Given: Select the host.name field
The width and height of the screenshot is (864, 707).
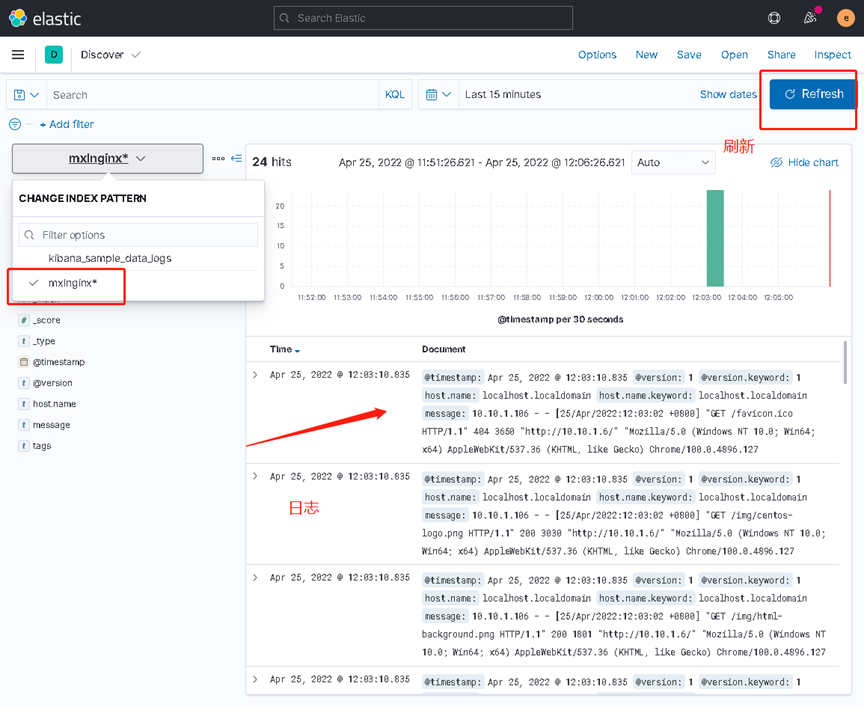Looking at the screenshot, I should [55, 404].
